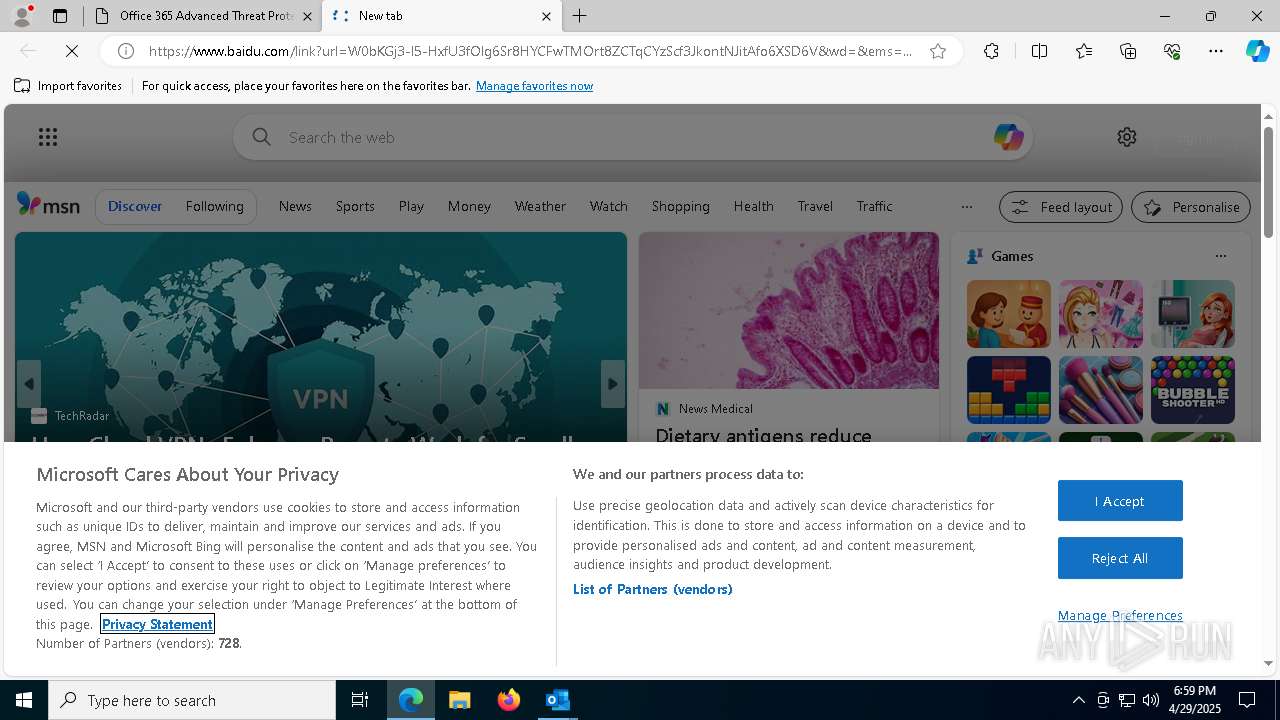This screenshot has width=1280, height=720.
Task: Click the page vertical scrollbar thumb
Action: click(1268, 182)
